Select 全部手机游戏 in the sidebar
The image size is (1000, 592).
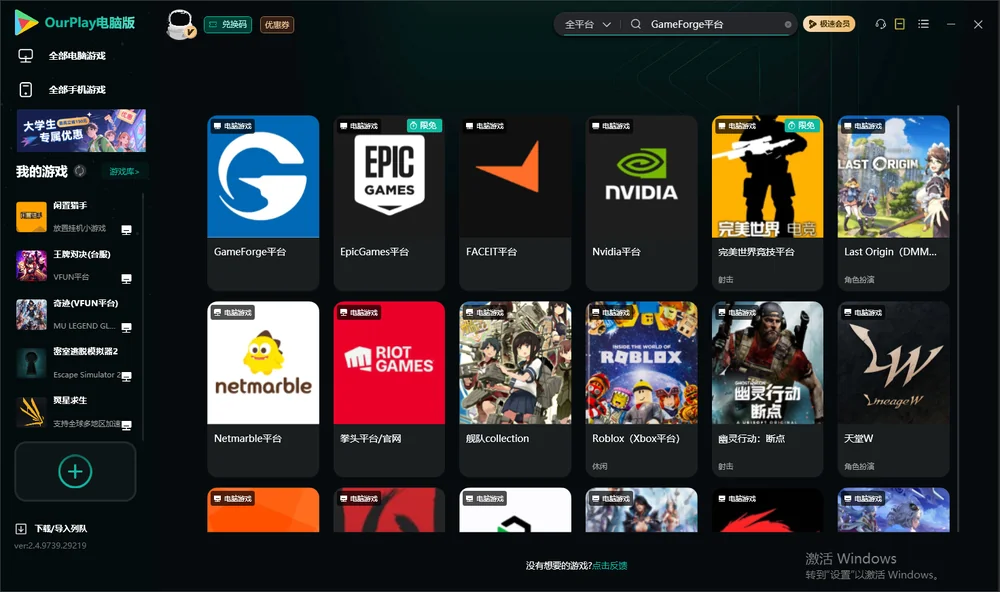point(62,90)
